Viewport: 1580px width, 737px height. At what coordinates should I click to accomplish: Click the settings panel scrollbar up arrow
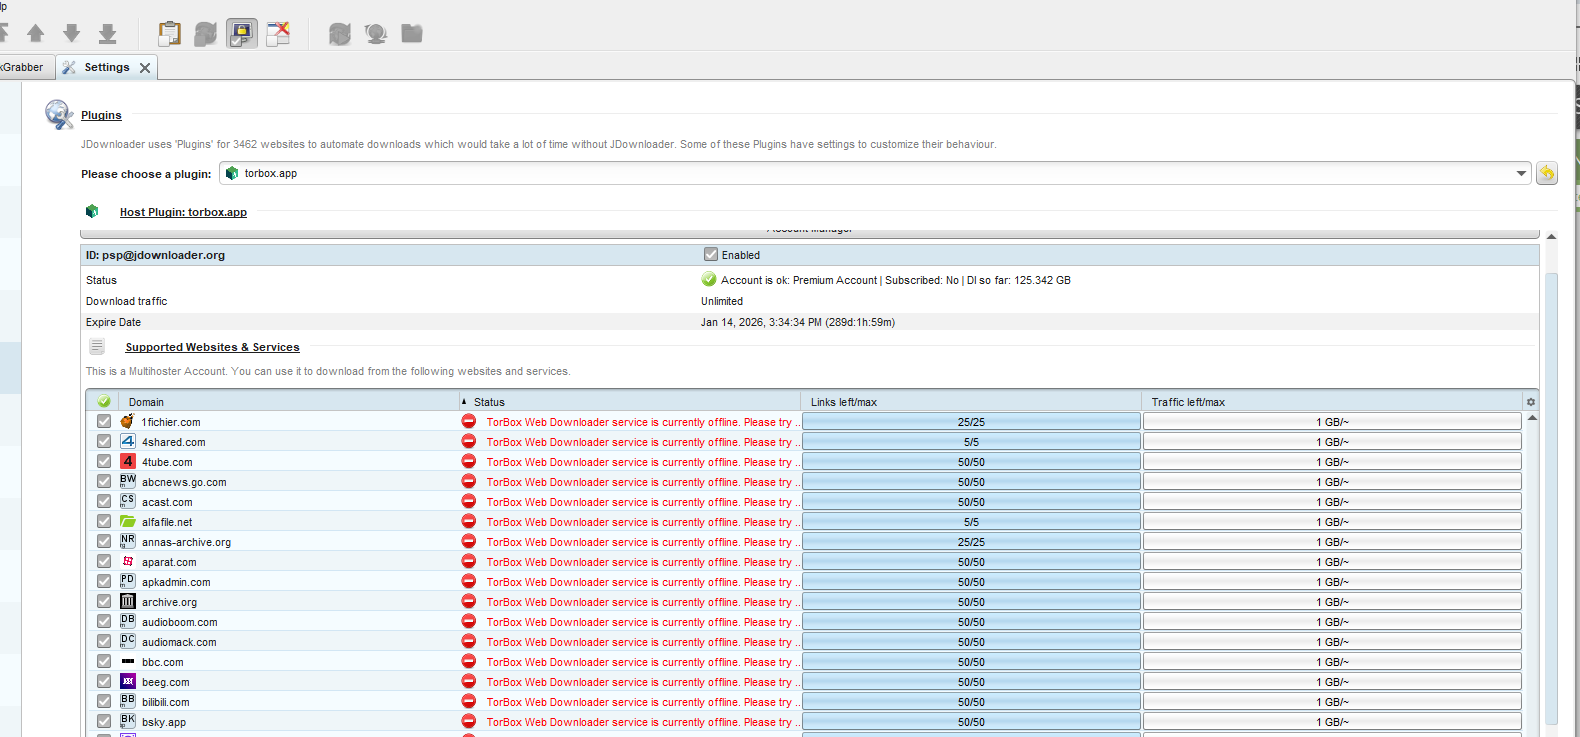point(1551,237)
